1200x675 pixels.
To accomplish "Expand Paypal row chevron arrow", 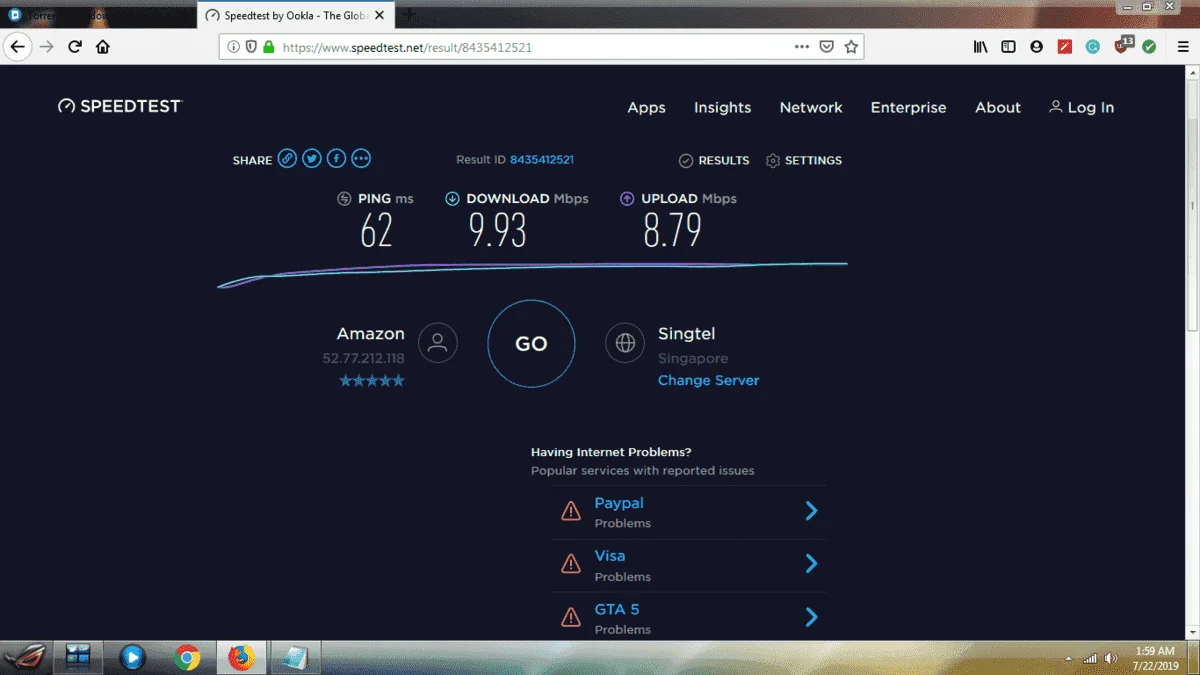I will 811,511.
